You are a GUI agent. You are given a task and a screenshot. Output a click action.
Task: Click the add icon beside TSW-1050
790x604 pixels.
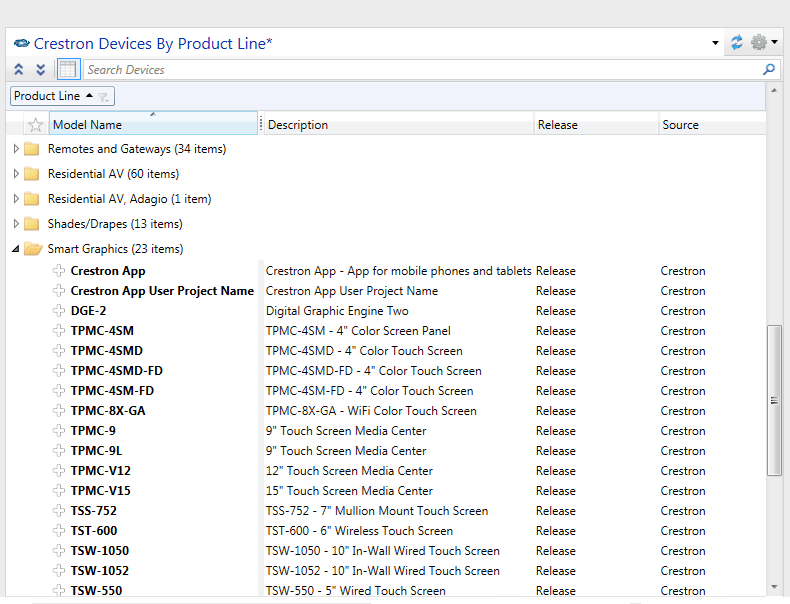click(x=59, y=550)
